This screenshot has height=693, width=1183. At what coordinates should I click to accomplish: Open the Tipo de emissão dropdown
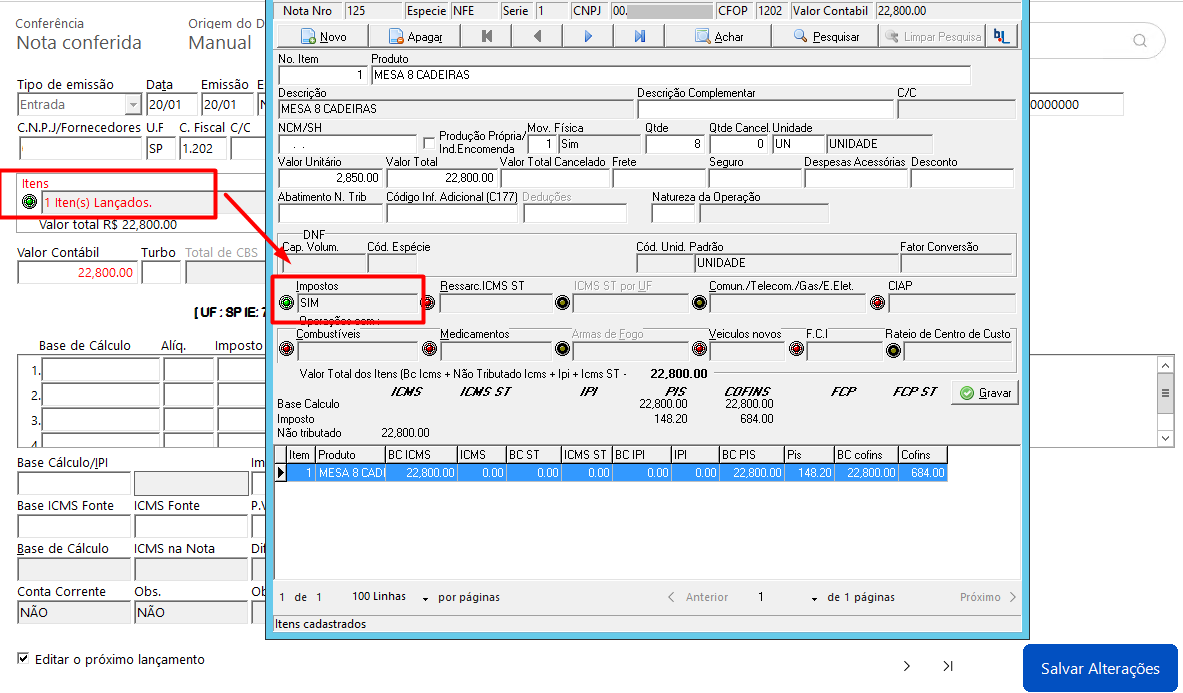coord(133,104)
